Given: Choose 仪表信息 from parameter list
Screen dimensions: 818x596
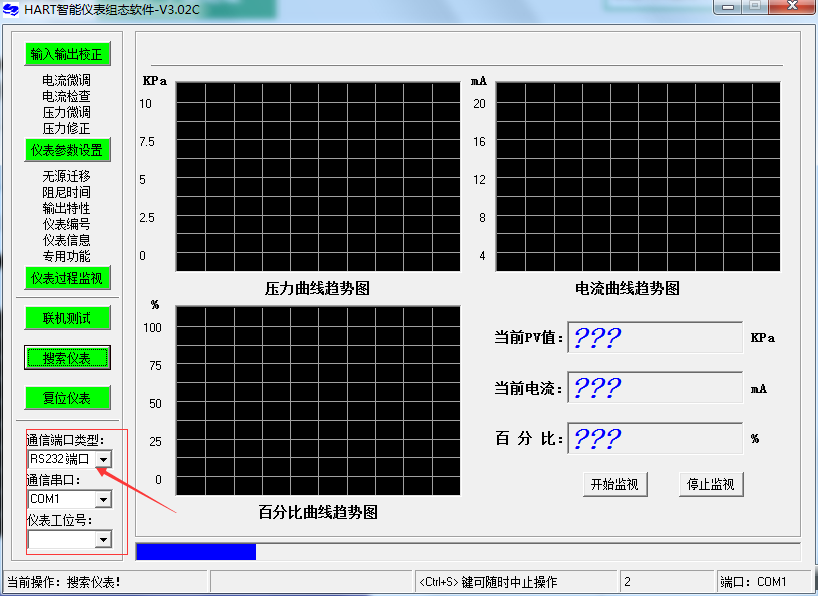Looking at the screenshot, I should [x=66, y=240].
